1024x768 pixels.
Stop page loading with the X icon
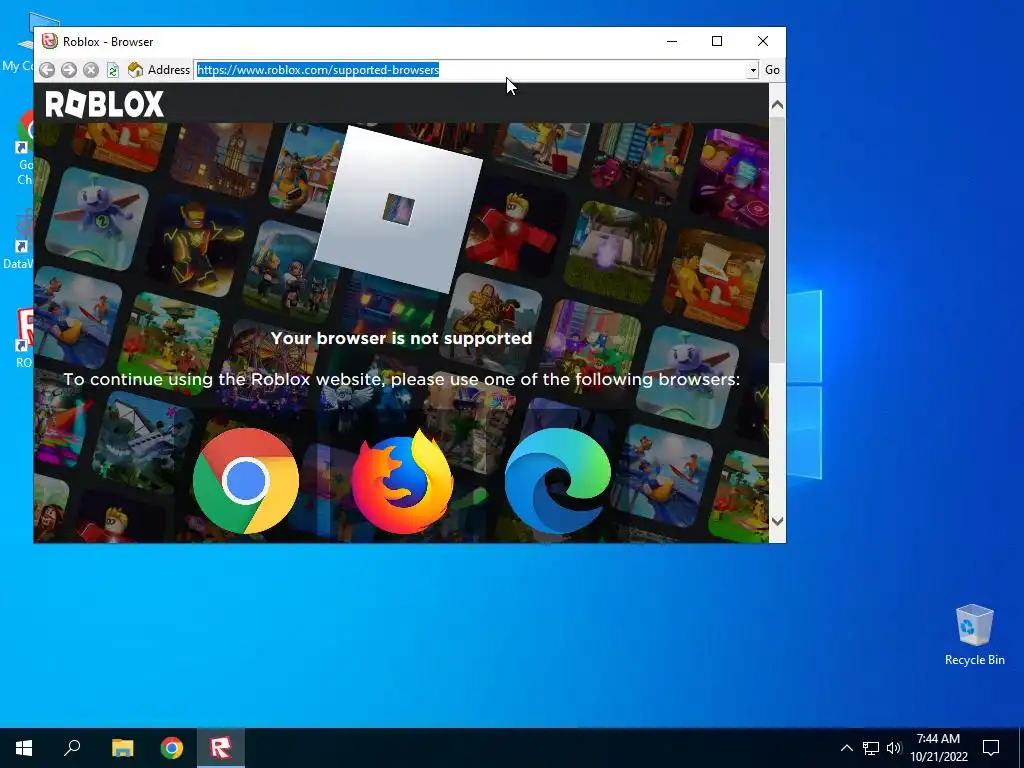tap(91, 70)
